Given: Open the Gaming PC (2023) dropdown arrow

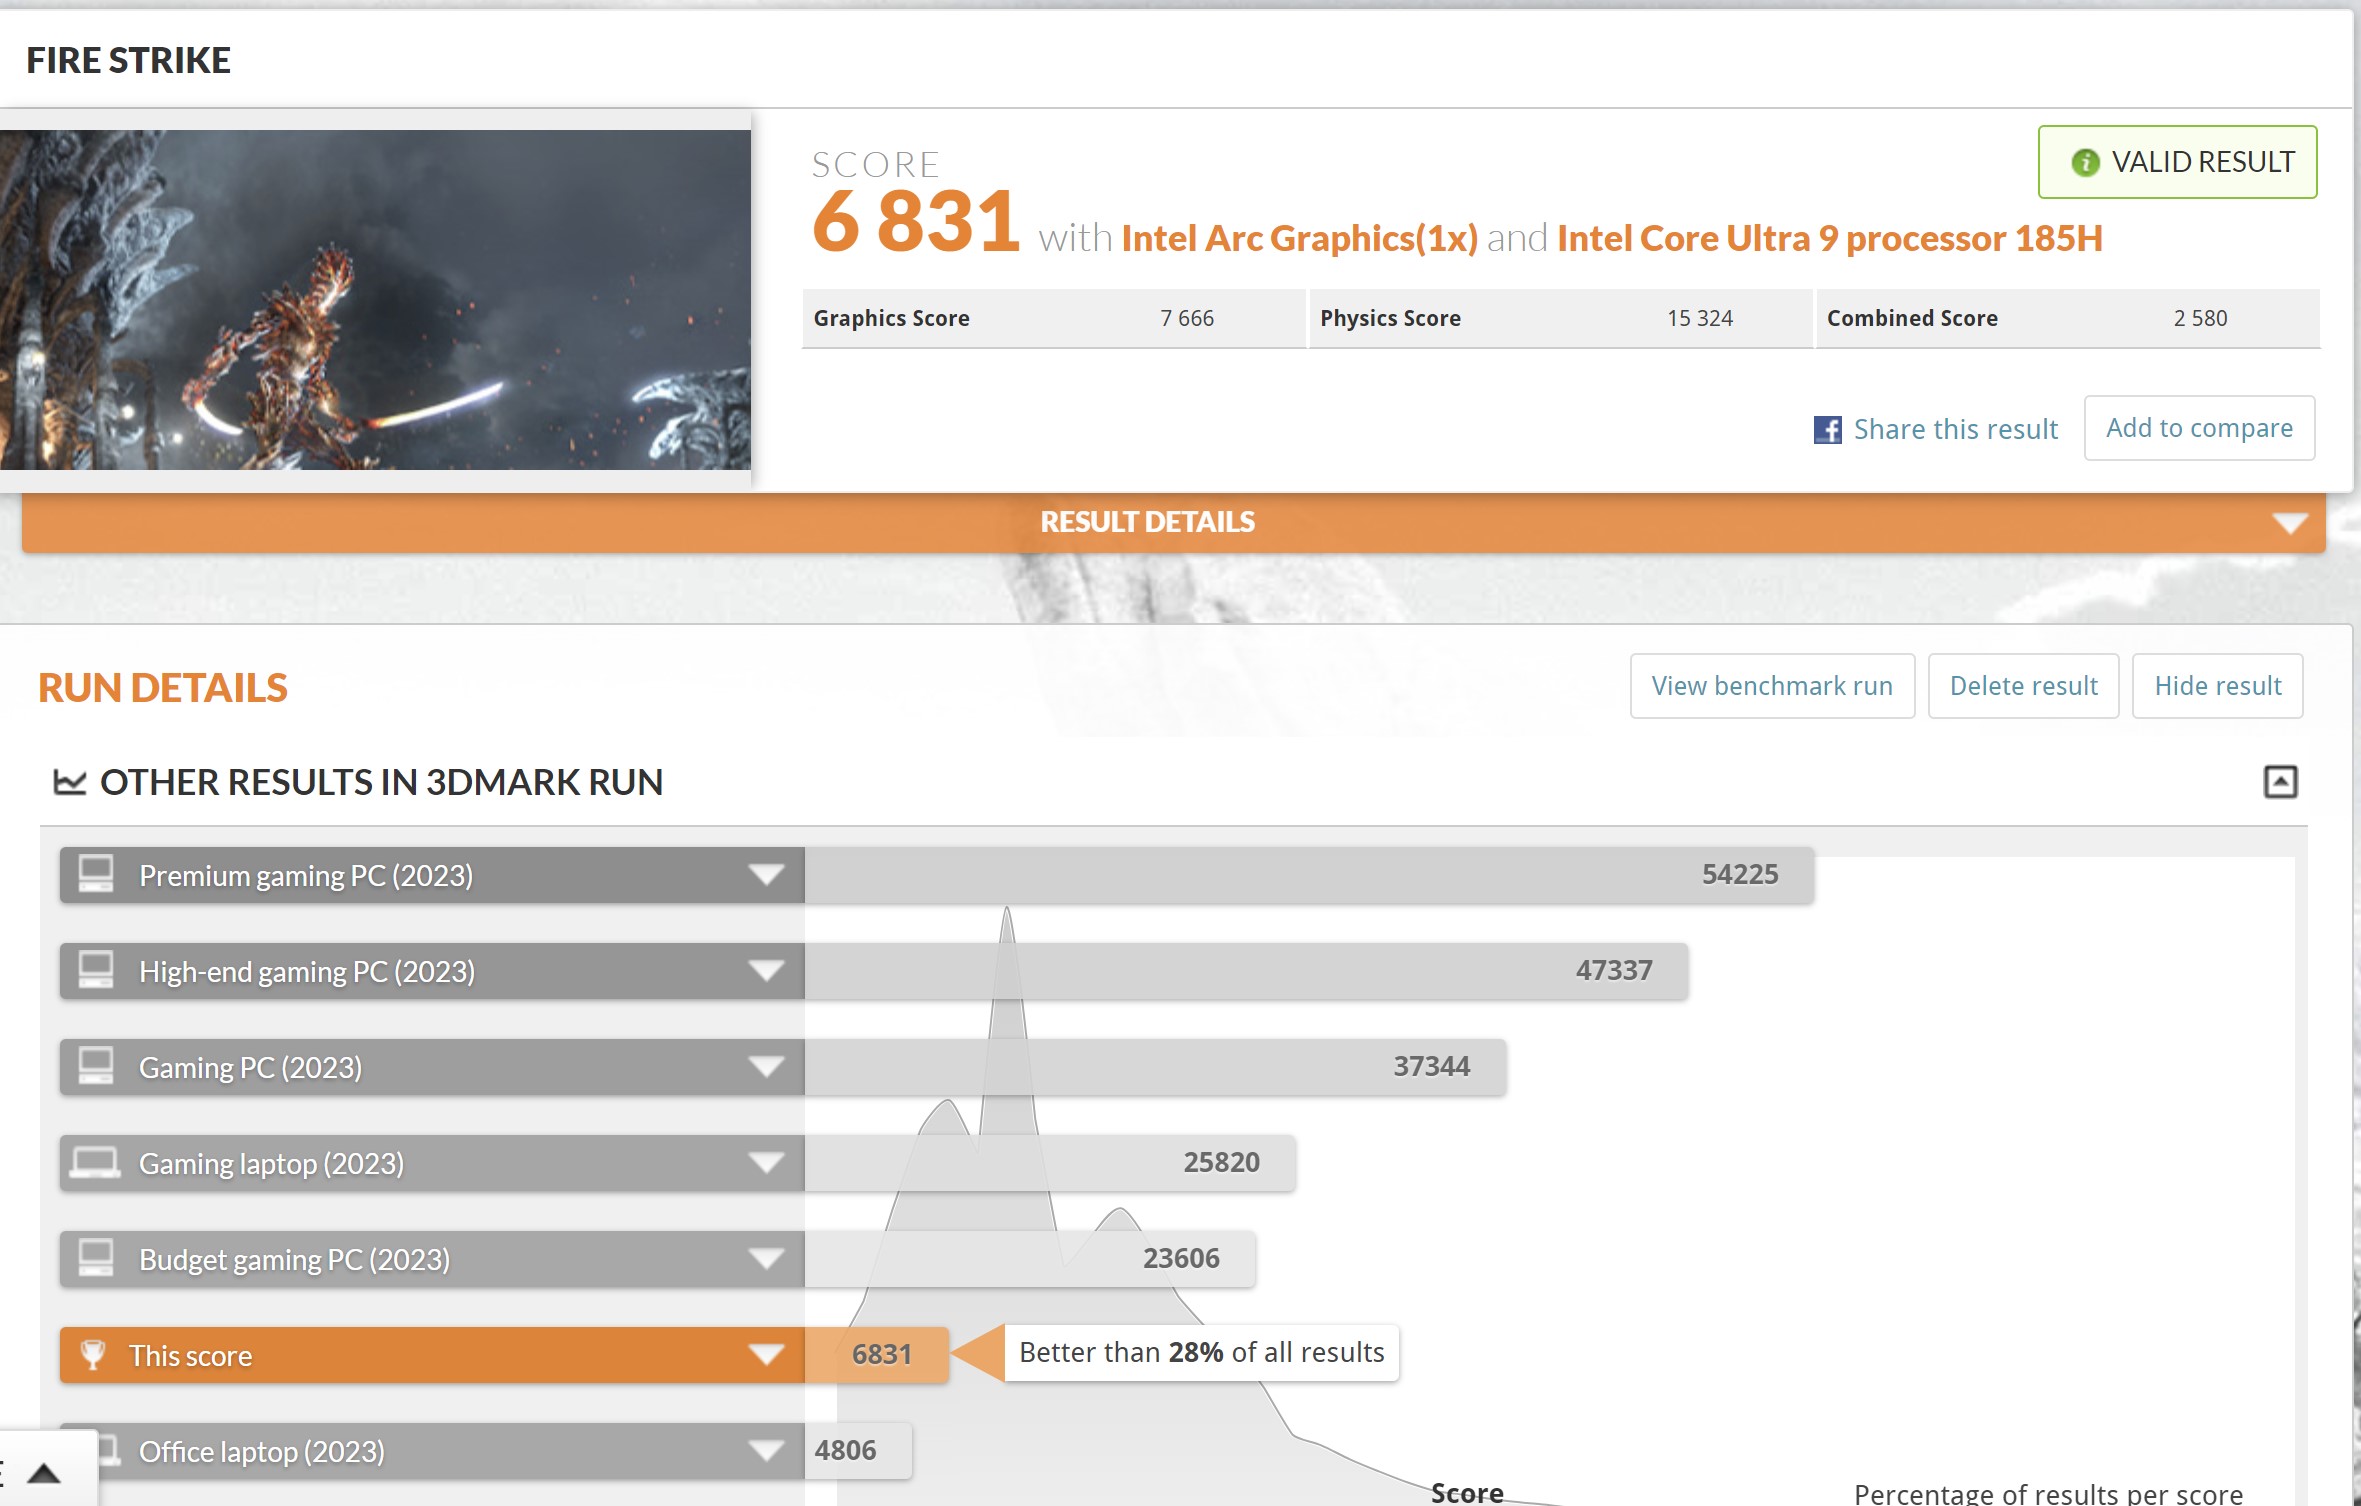Looking at the screenshot, I should click(766, 1067).
